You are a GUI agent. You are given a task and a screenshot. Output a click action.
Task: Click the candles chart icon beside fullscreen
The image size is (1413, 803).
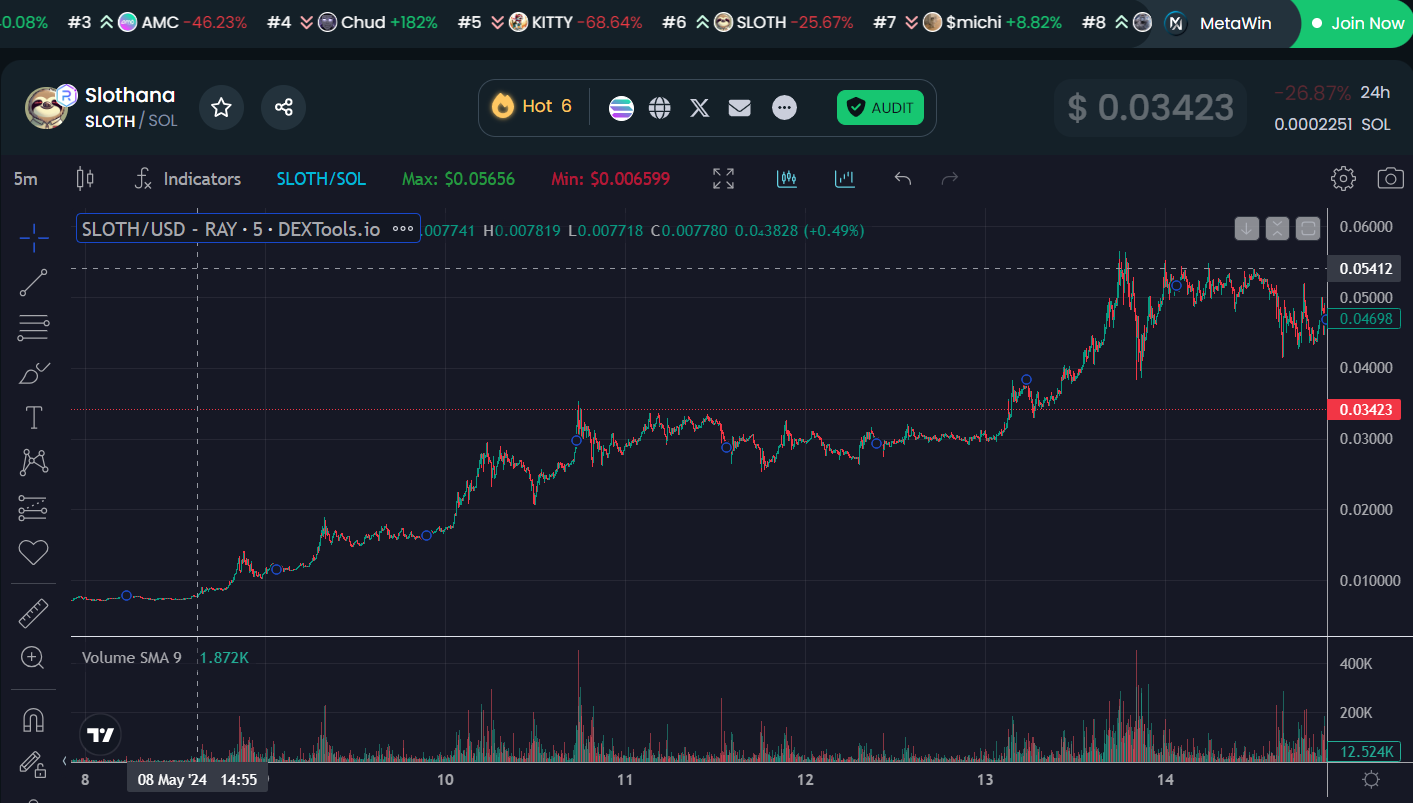(x=787, y=179)
